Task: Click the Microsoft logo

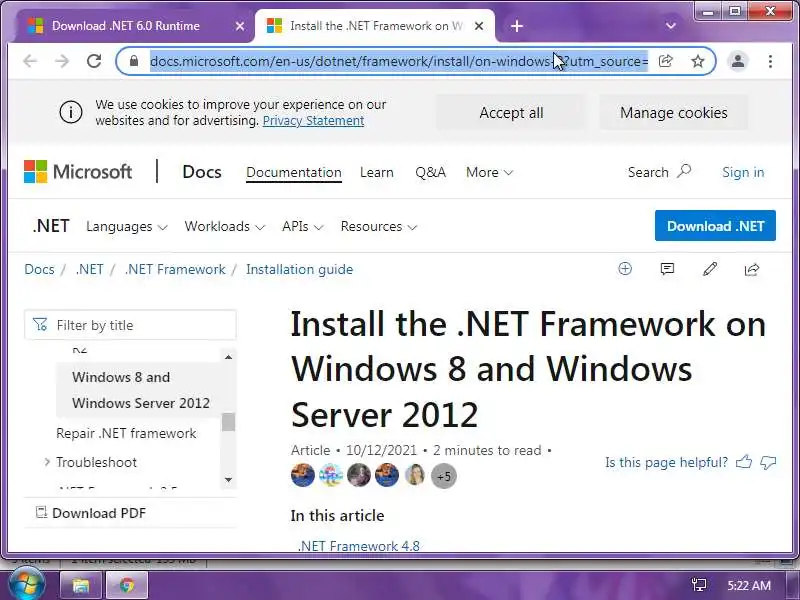Action: pyautogui.click(x=78, y=172)
